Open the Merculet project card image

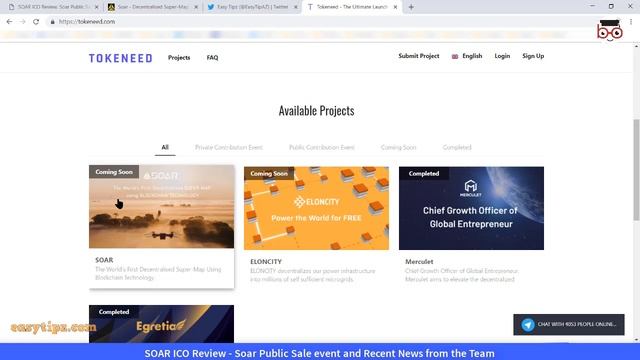(x=471, y=208)
